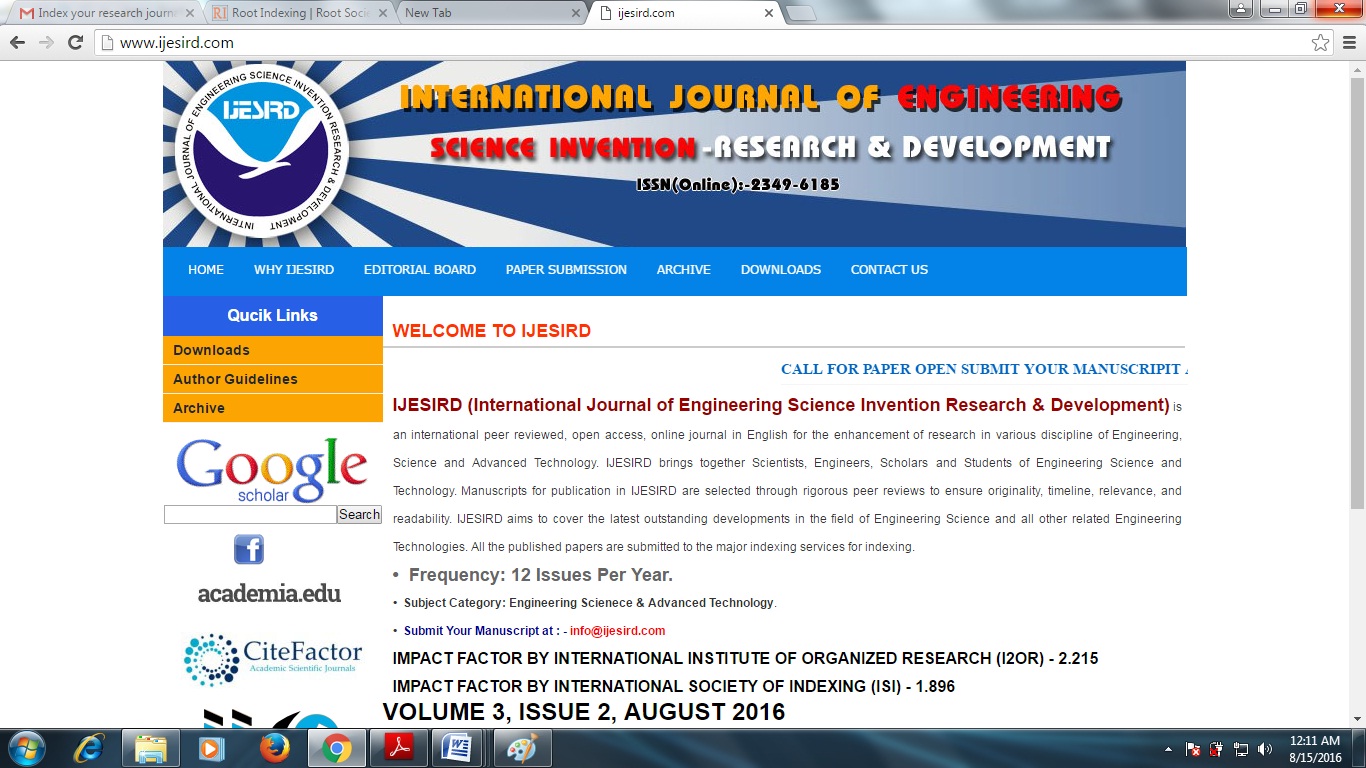1366x768 pixels.
Task: Open the Archive quick link in the sidebar
Action: [273, 408]
